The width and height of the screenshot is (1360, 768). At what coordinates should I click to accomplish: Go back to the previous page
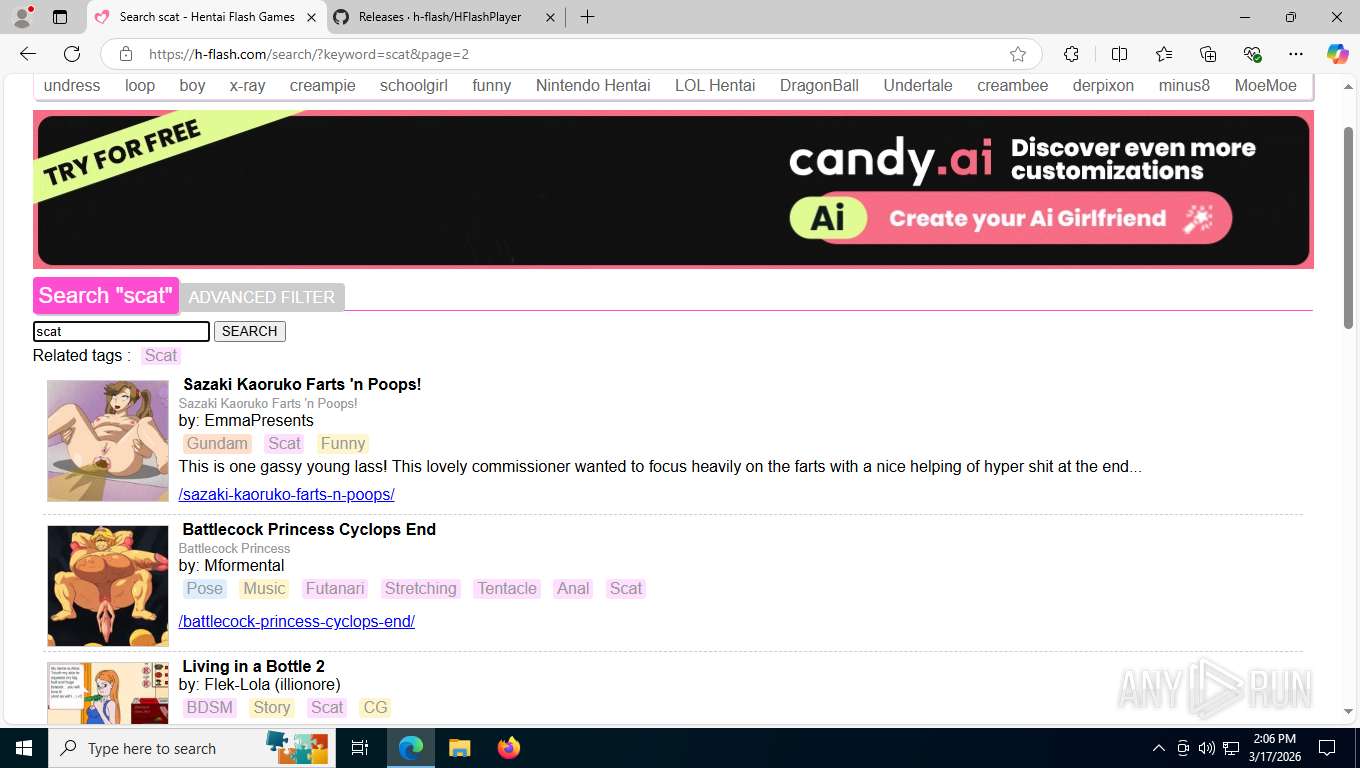(28, 54)
